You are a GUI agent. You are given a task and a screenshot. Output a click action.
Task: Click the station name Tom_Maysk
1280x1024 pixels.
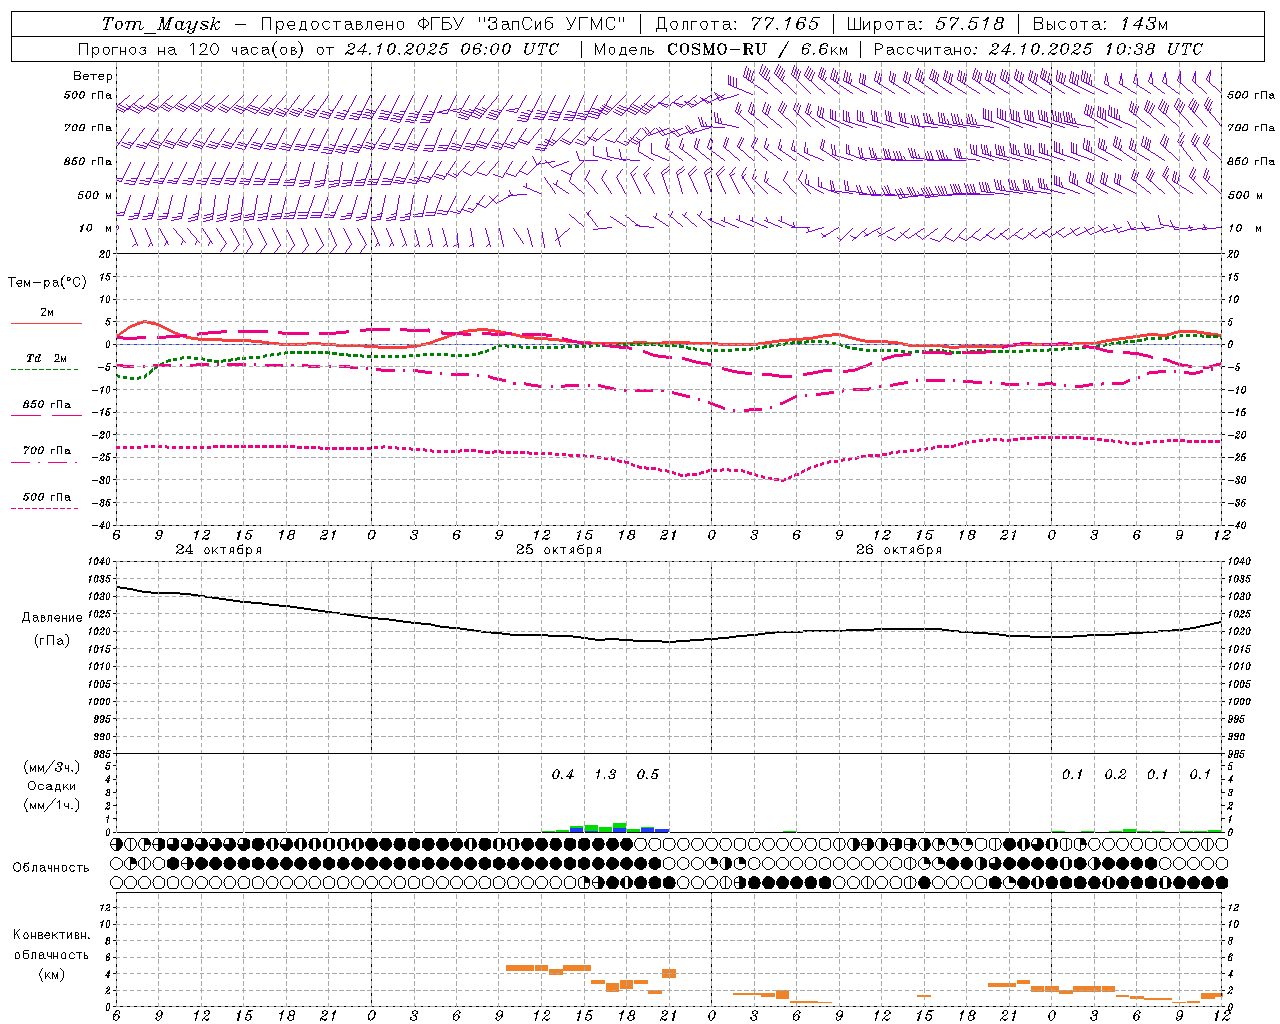[x=161, y=24]
